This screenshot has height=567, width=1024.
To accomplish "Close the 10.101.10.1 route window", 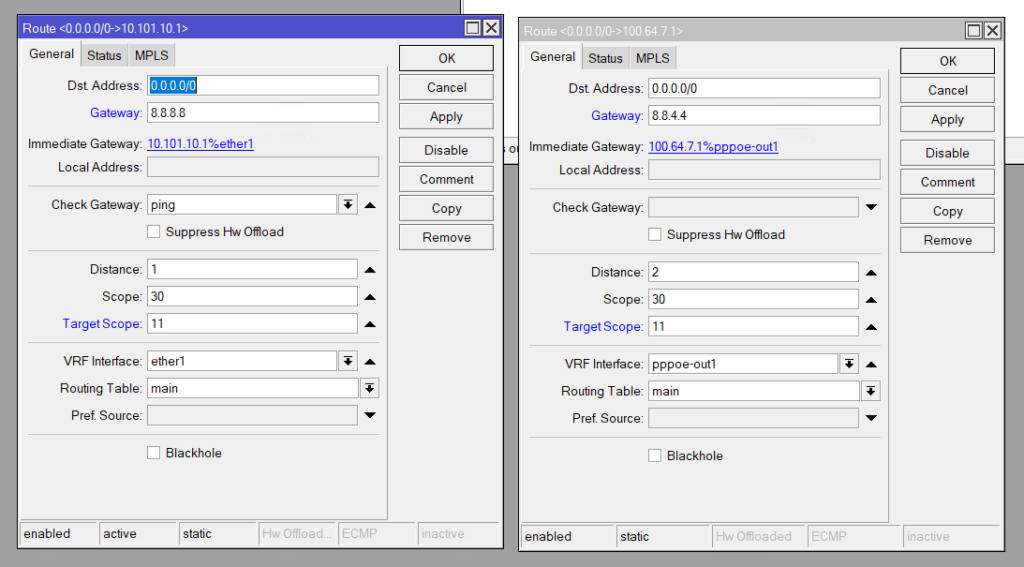I will [491, 27].
